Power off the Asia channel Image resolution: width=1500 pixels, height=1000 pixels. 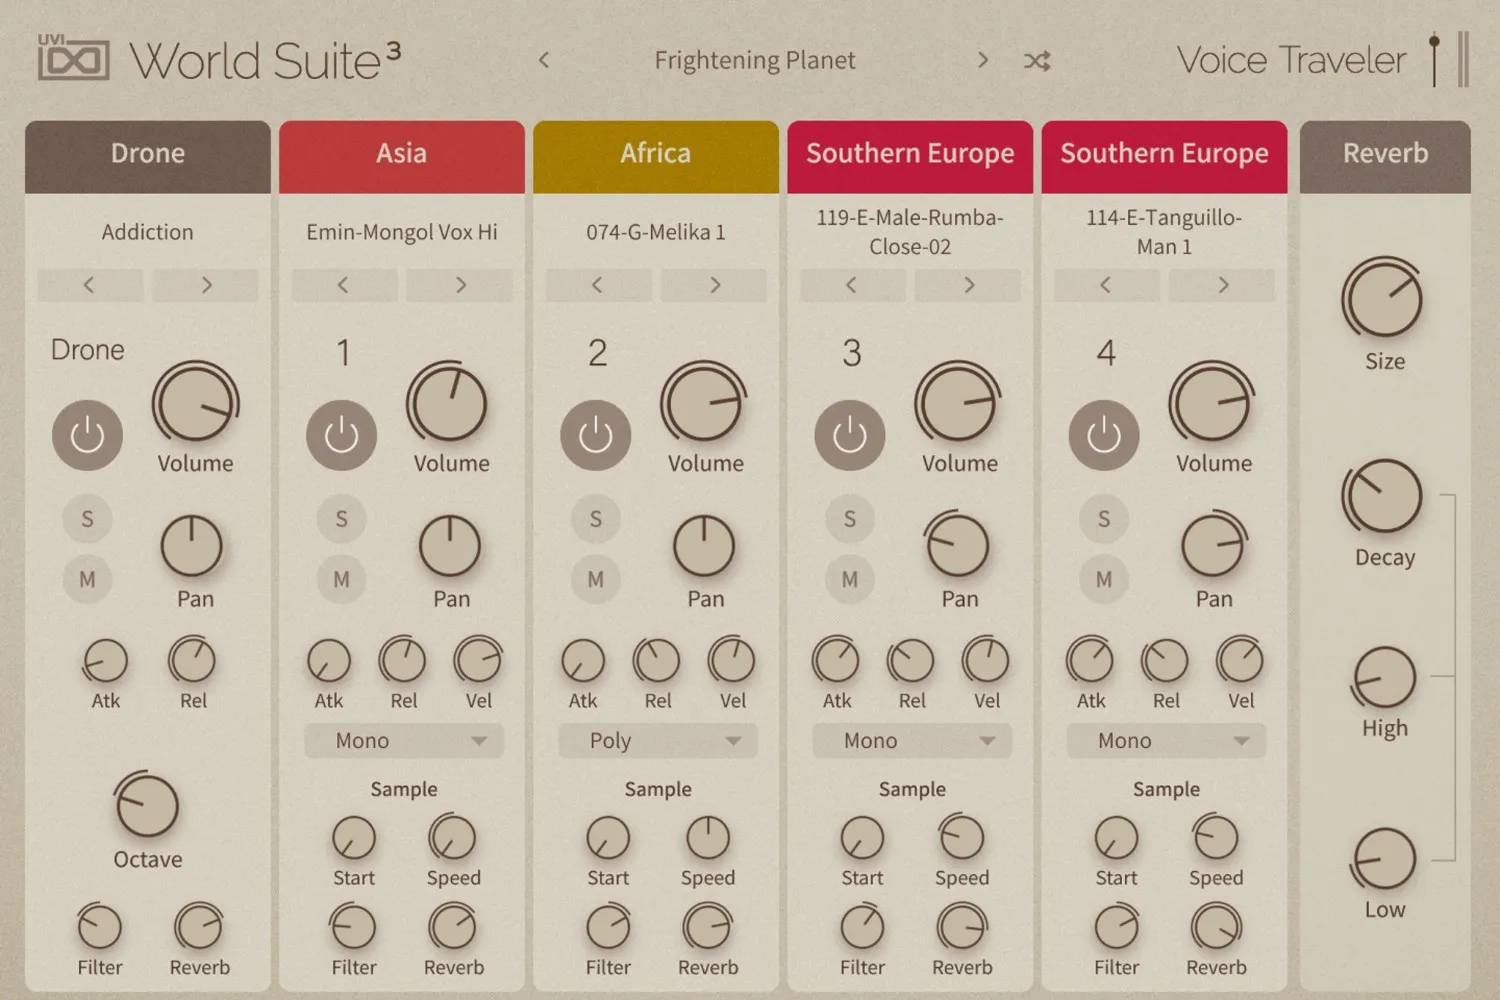click(x=341, y=435)
